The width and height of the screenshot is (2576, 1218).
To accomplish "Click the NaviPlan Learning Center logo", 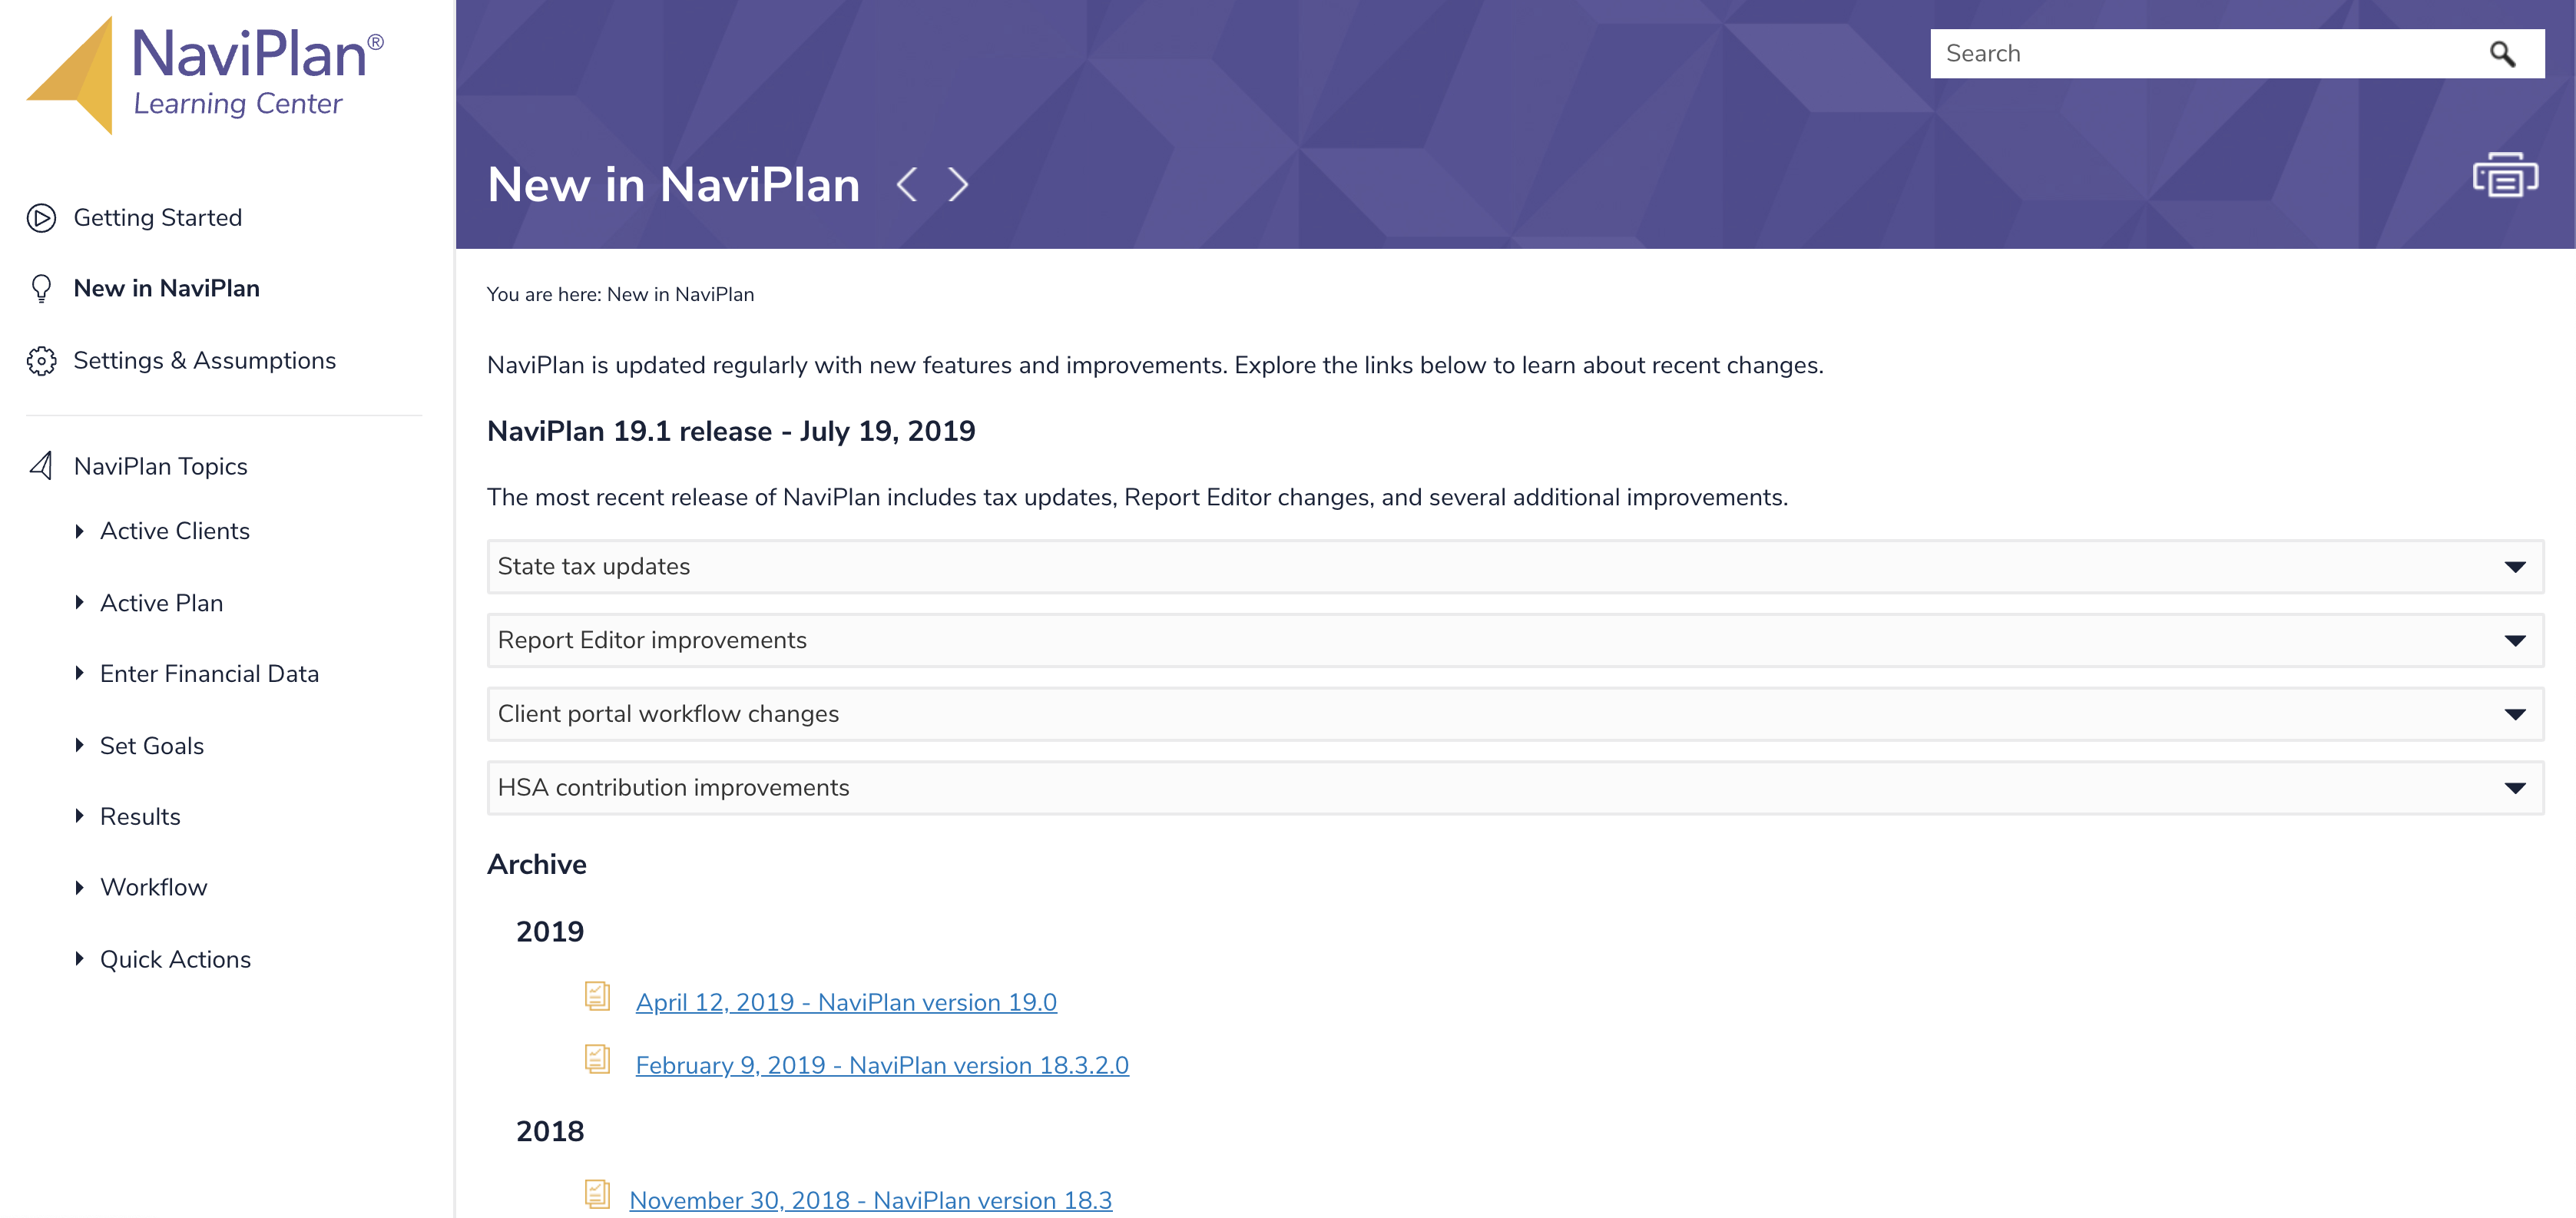I will tap(205, 74).
